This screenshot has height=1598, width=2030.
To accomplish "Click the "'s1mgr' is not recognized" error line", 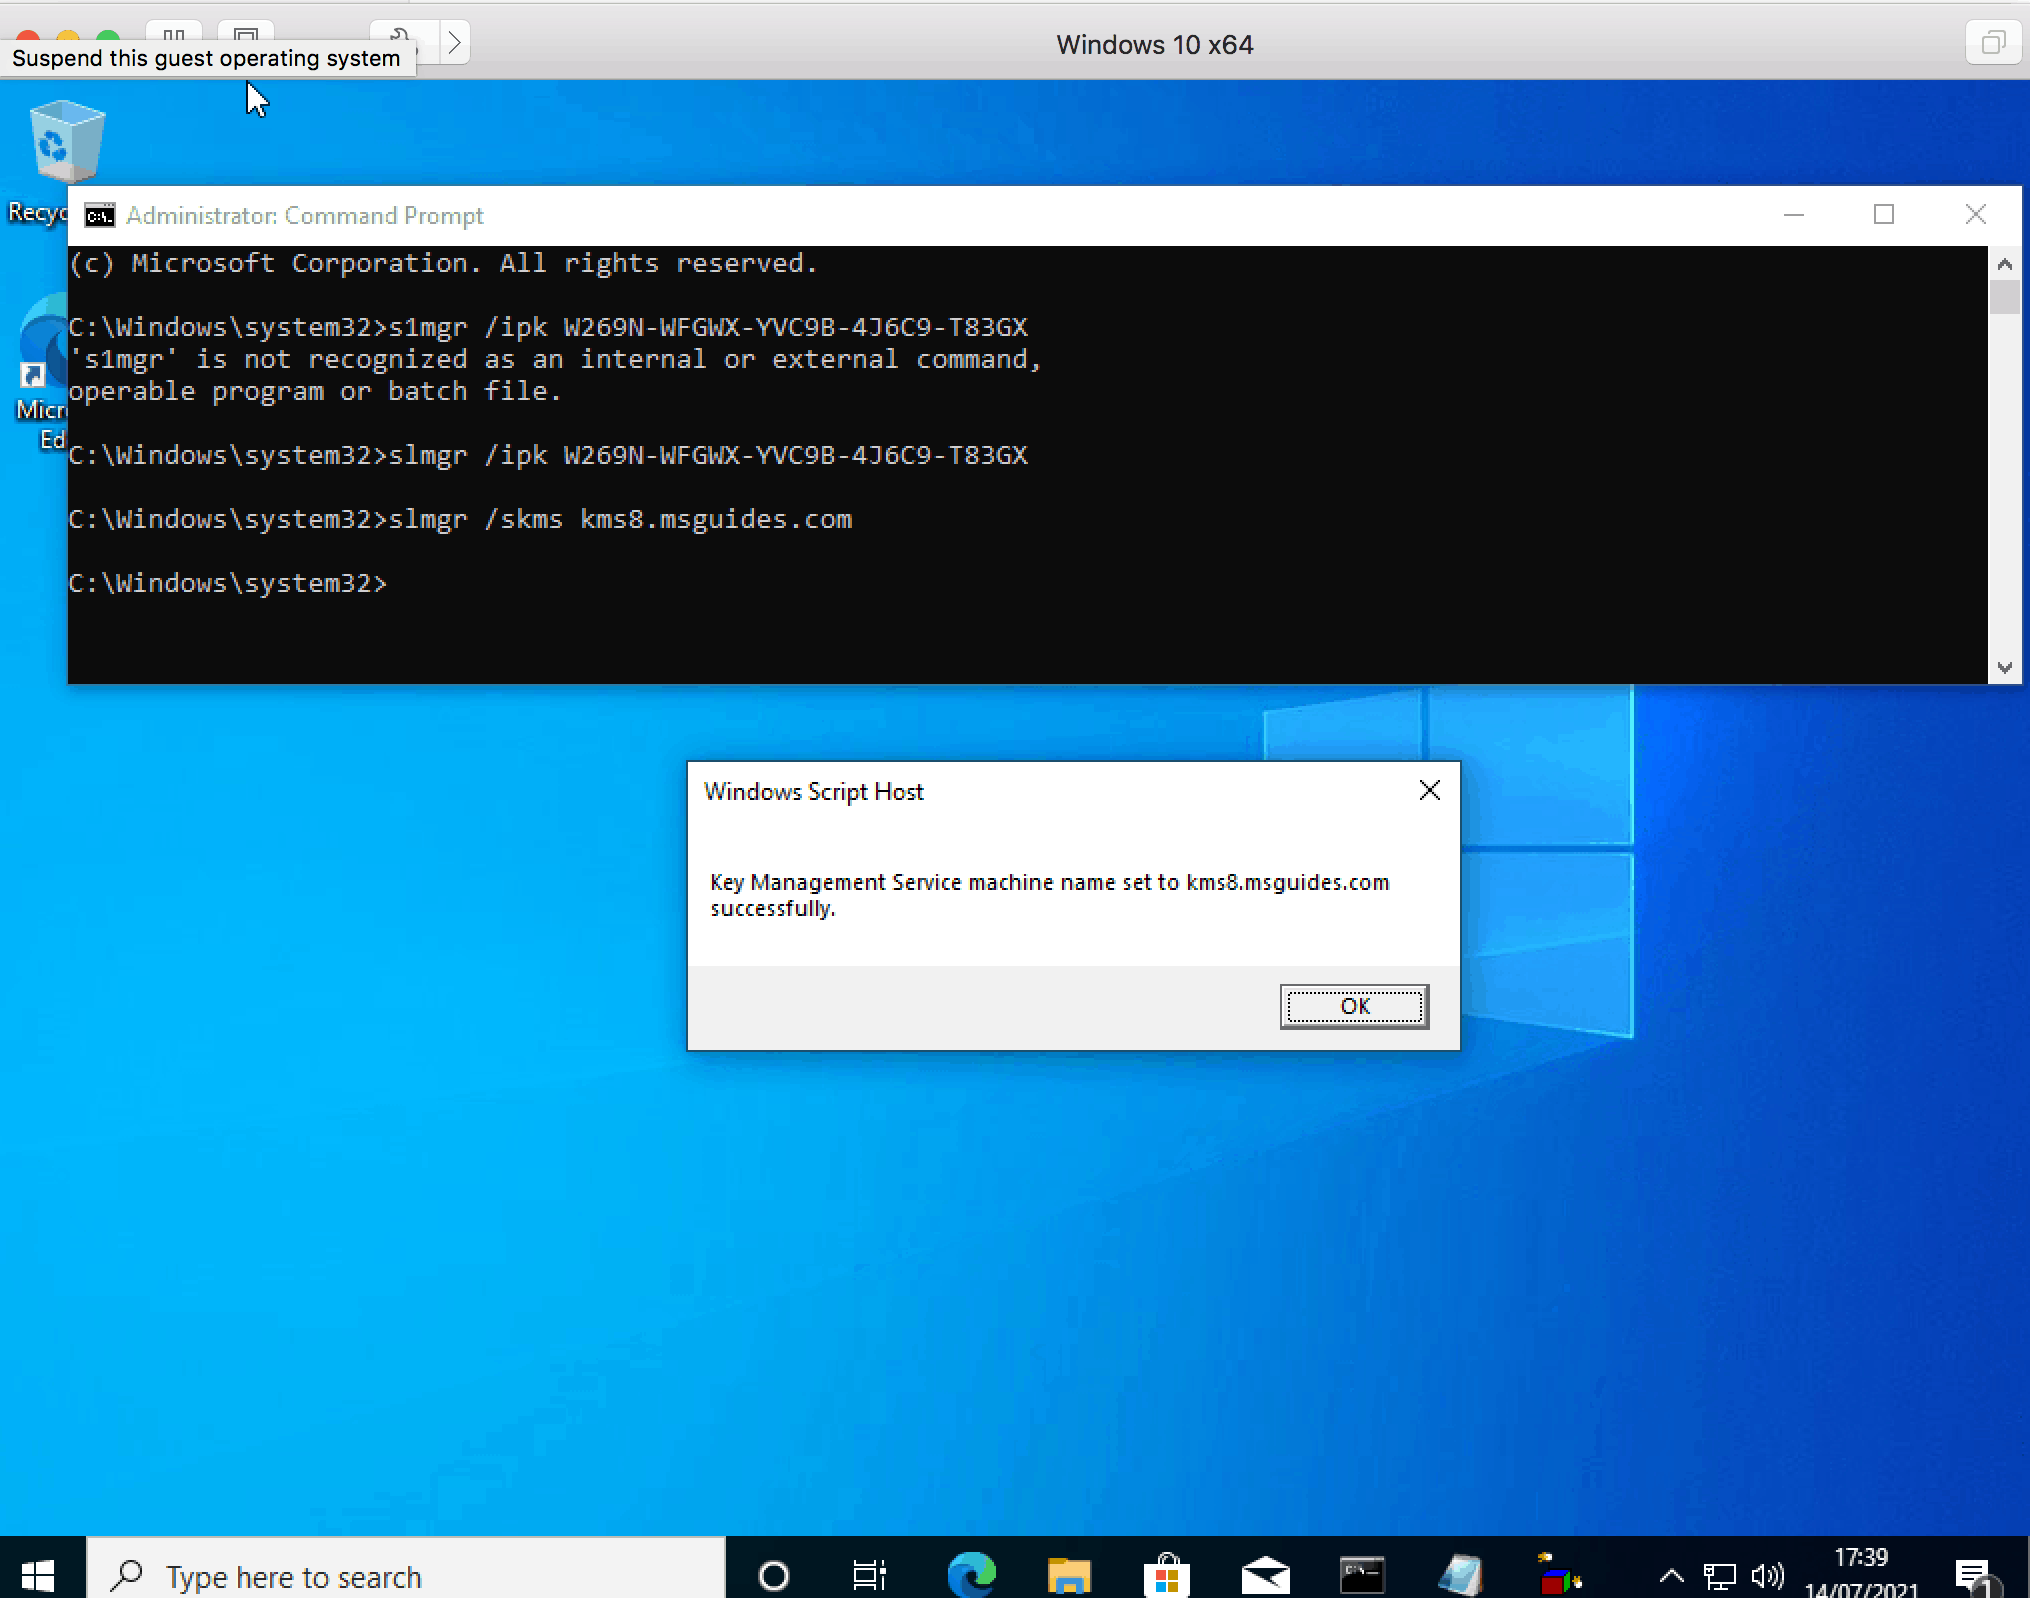I will [555, 359].
